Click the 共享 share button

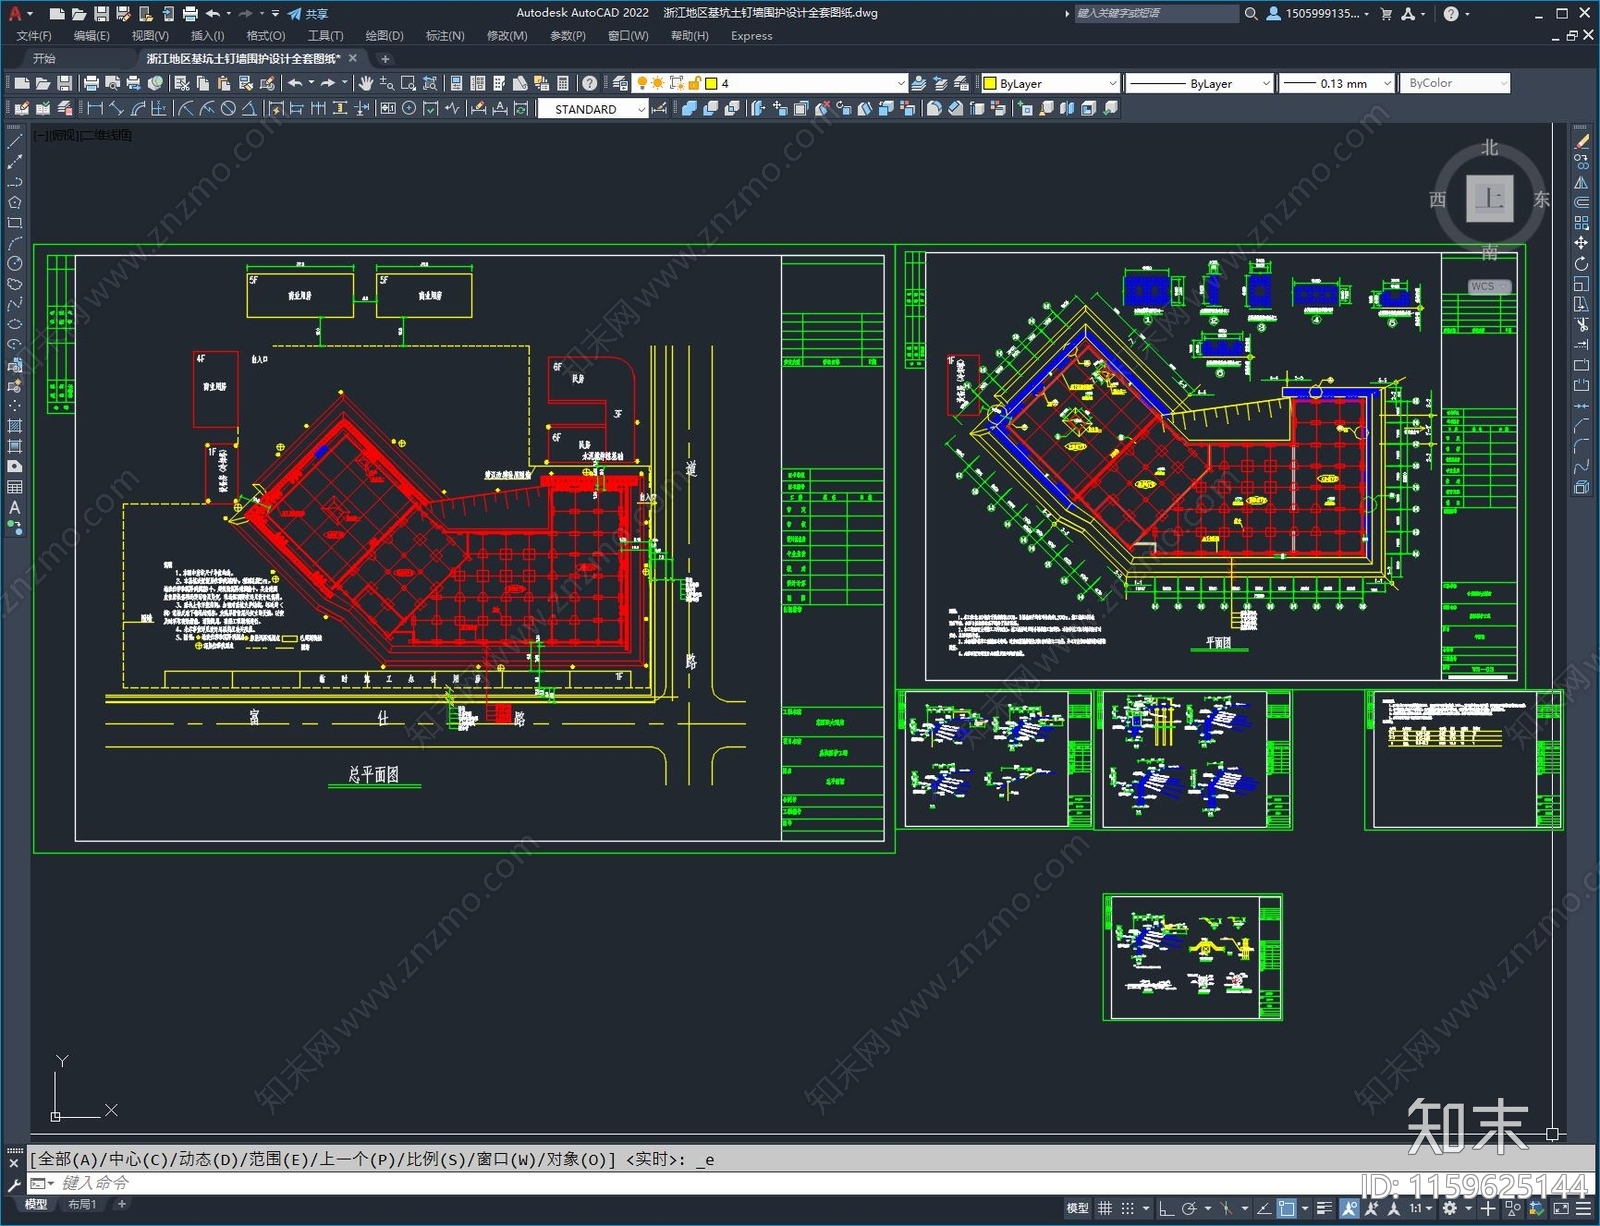pyautogui.click(x=308, y=14)
